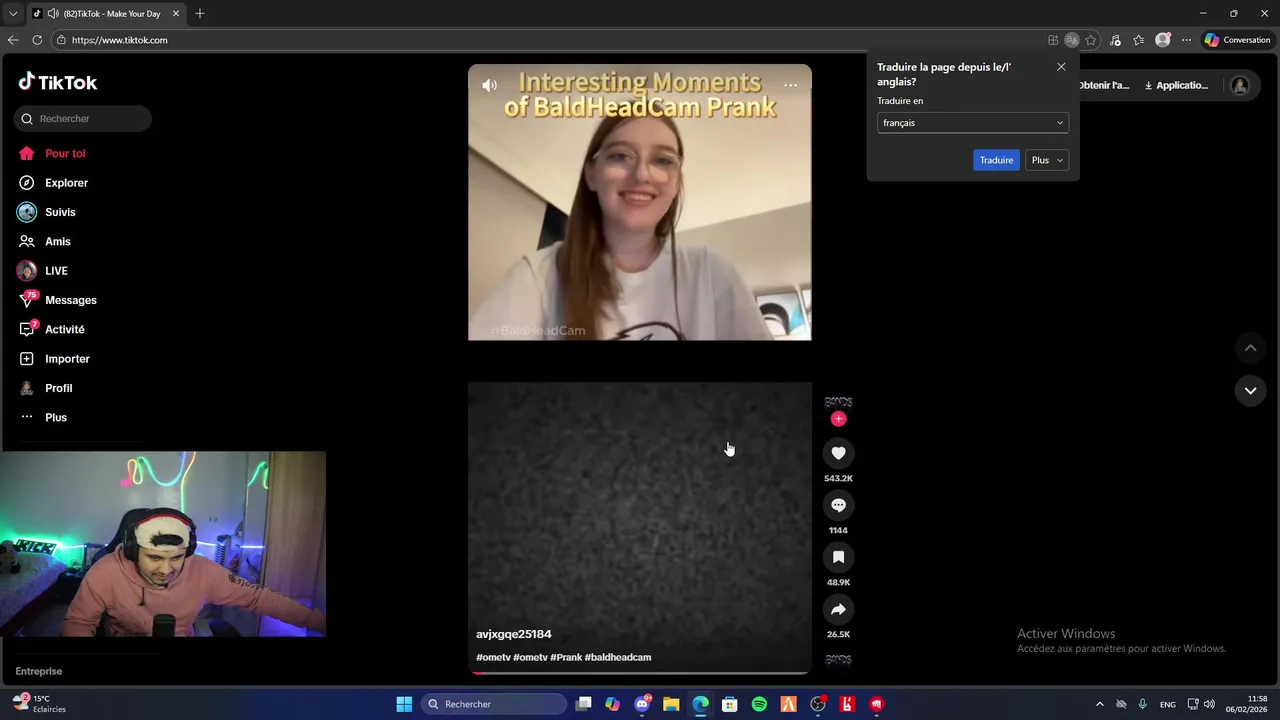
Task: Go to the LIVE section
Action: (x=42, y=271)
